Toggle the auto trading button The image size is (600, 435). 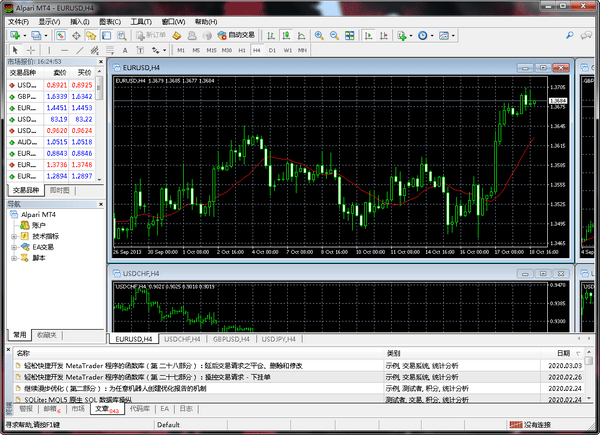[x=236, y=35]
